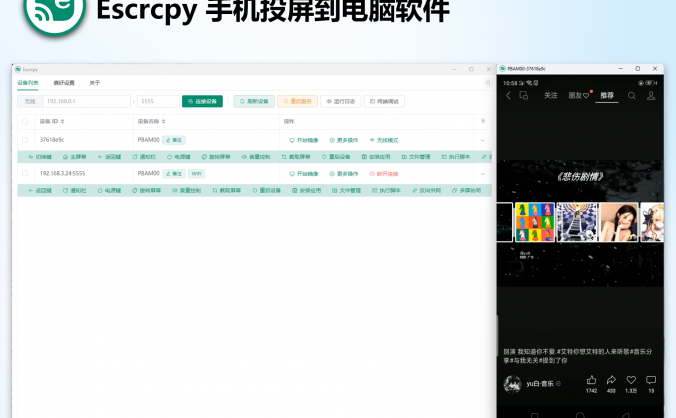Click 安装应用 for device 192.168.3.24:5555
Viewport: 676px width, 418px height.
point(306,190)
